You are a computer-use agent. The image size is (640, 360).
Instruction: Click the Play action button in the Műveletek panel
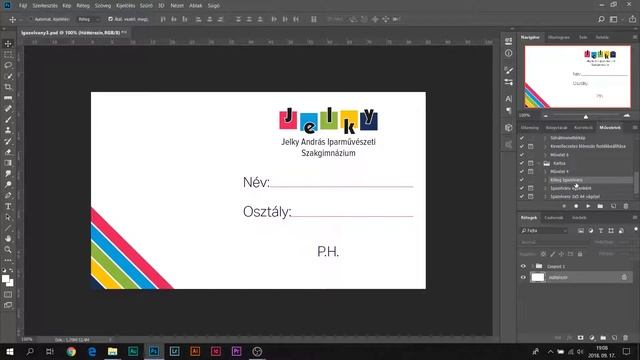tap(588, 206)
